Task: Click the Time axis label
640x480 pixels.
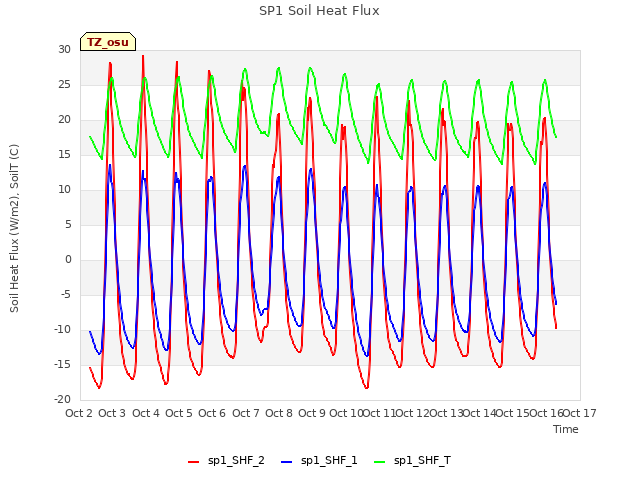Action: (565, 429)
